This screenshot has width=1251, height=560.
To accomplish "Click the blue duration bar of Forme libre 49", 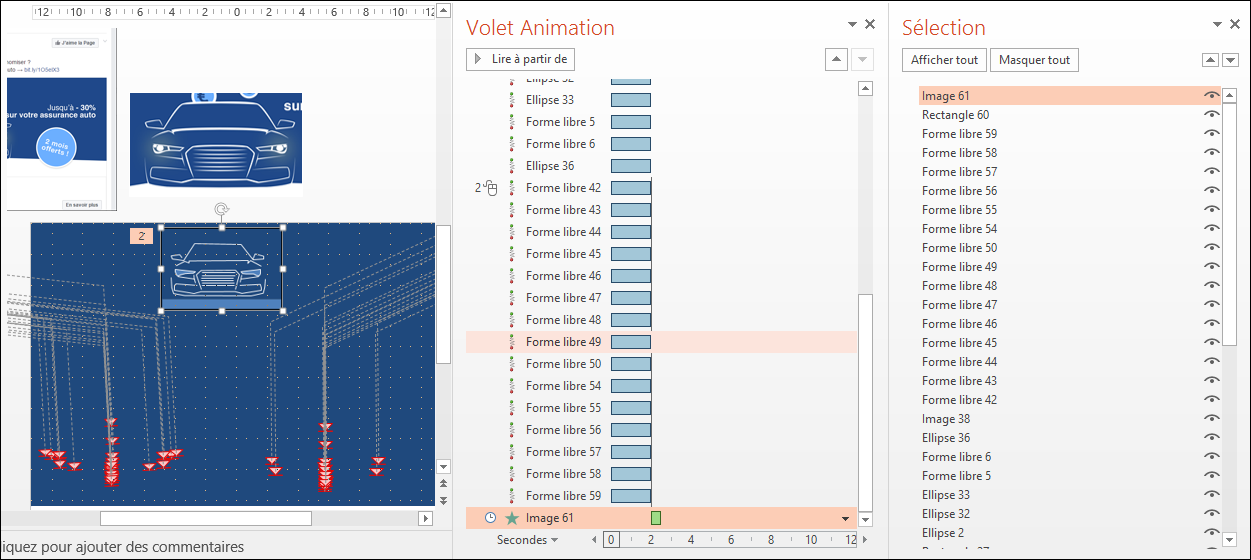I will pos(631,342).
